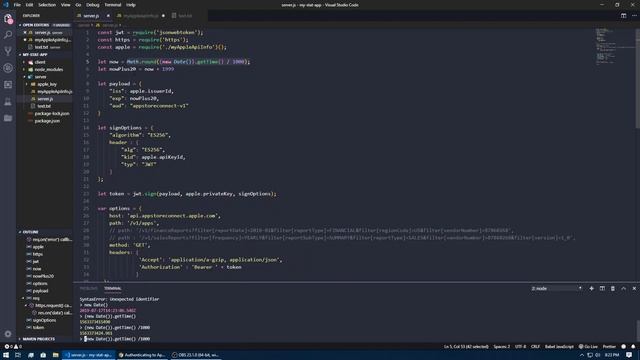Click the UTF-8 encoding status item
The image size is (640, 360).
coord(520,347)
